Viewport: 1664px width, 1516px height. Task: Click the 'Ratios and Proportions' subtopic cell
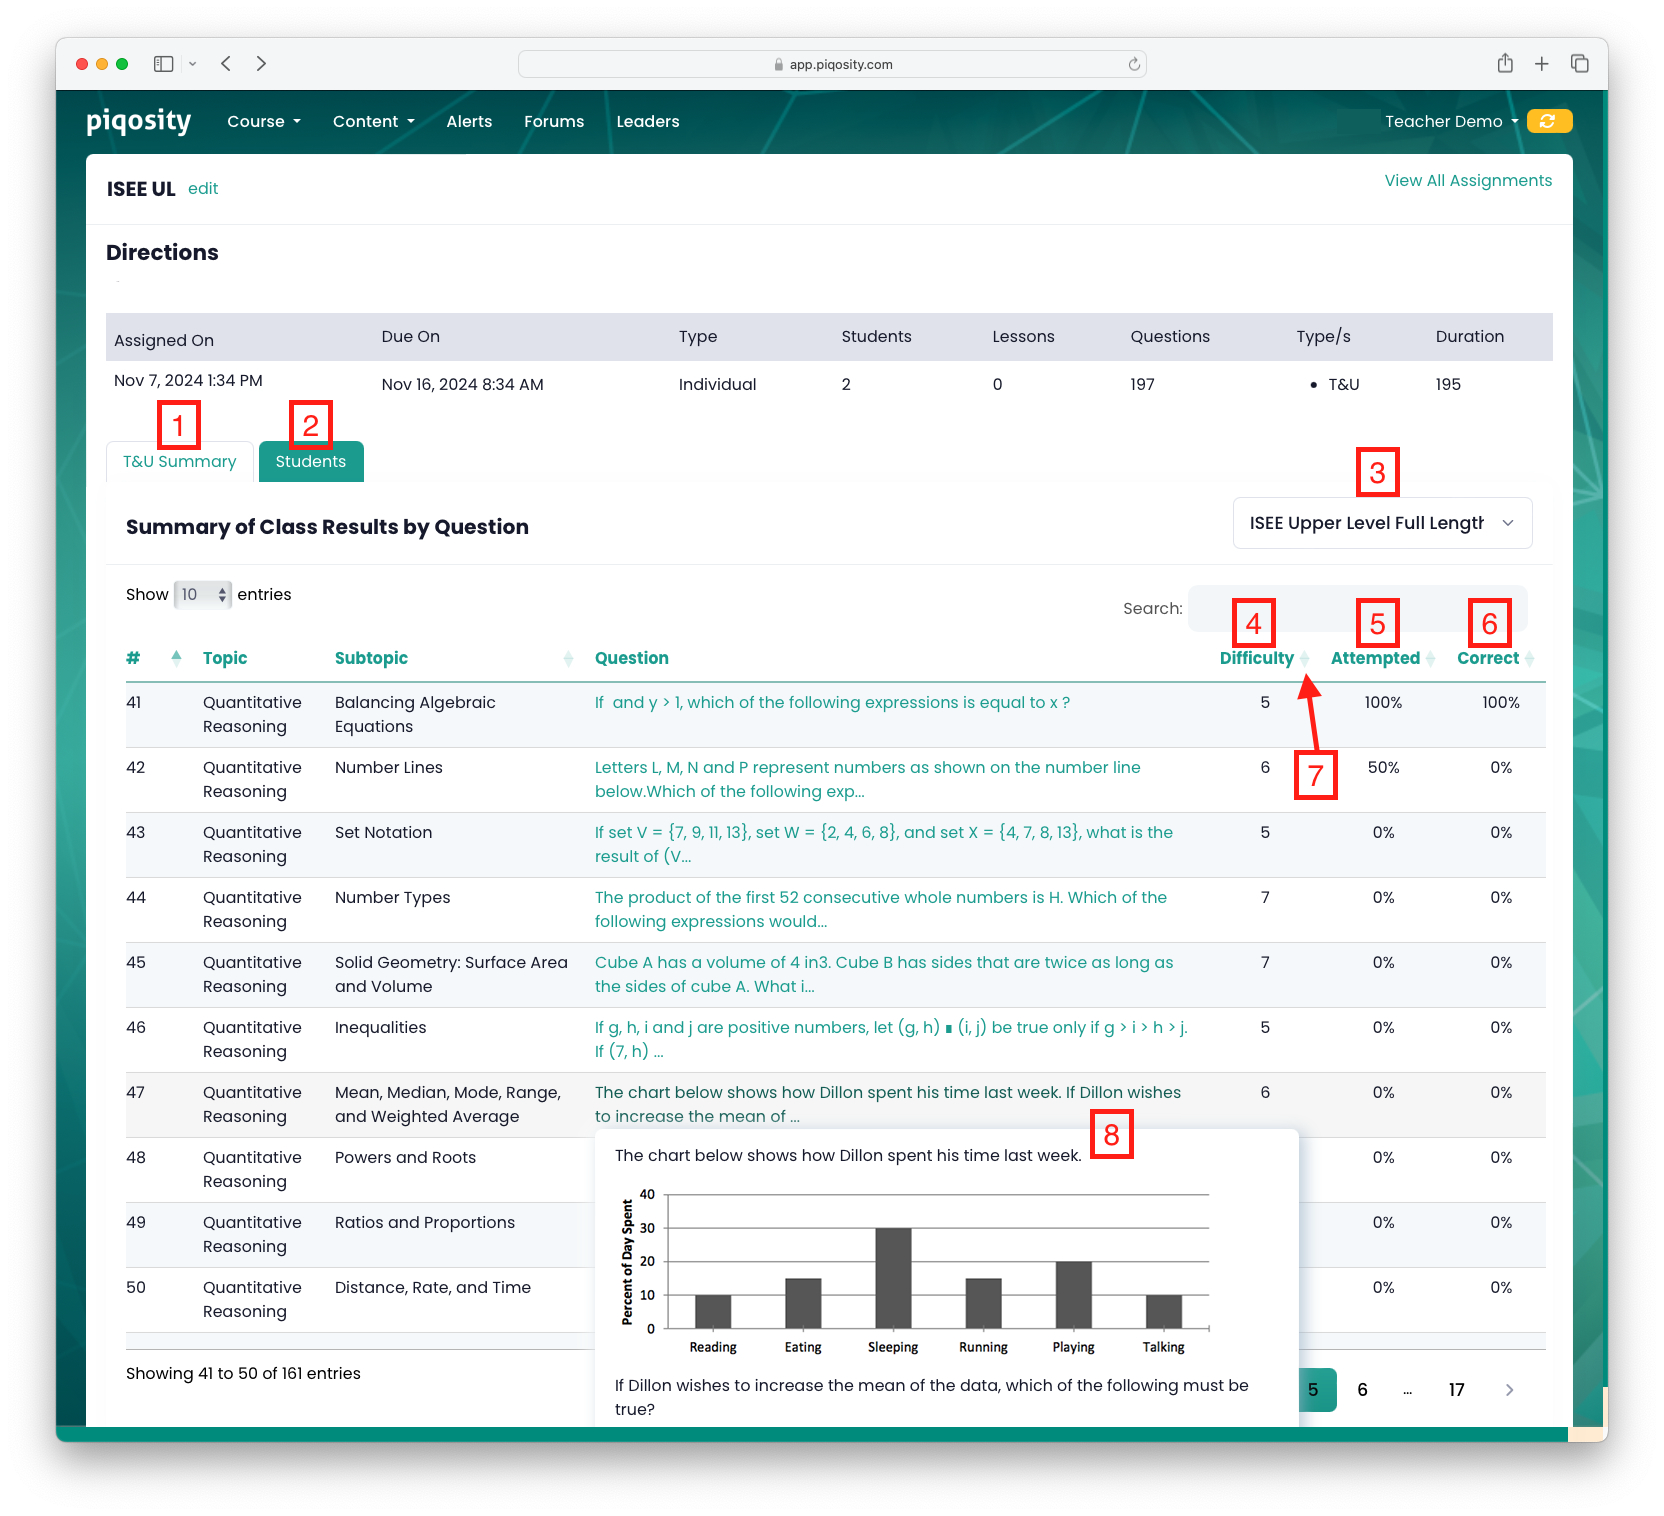(425, 1223)
